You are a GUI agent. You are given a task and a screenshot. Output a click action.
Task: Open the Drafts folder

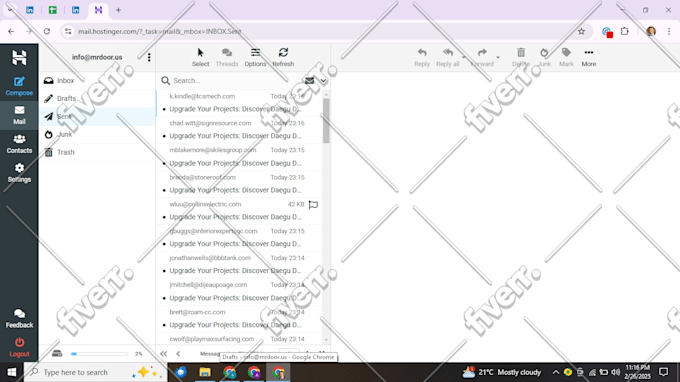[98, 98]
